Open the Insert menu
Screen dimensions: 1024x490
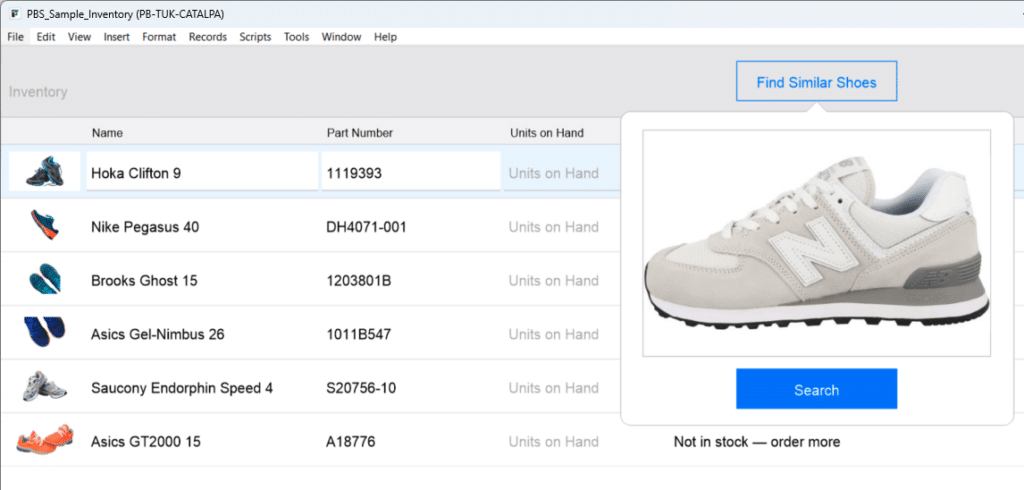point(116,37)
